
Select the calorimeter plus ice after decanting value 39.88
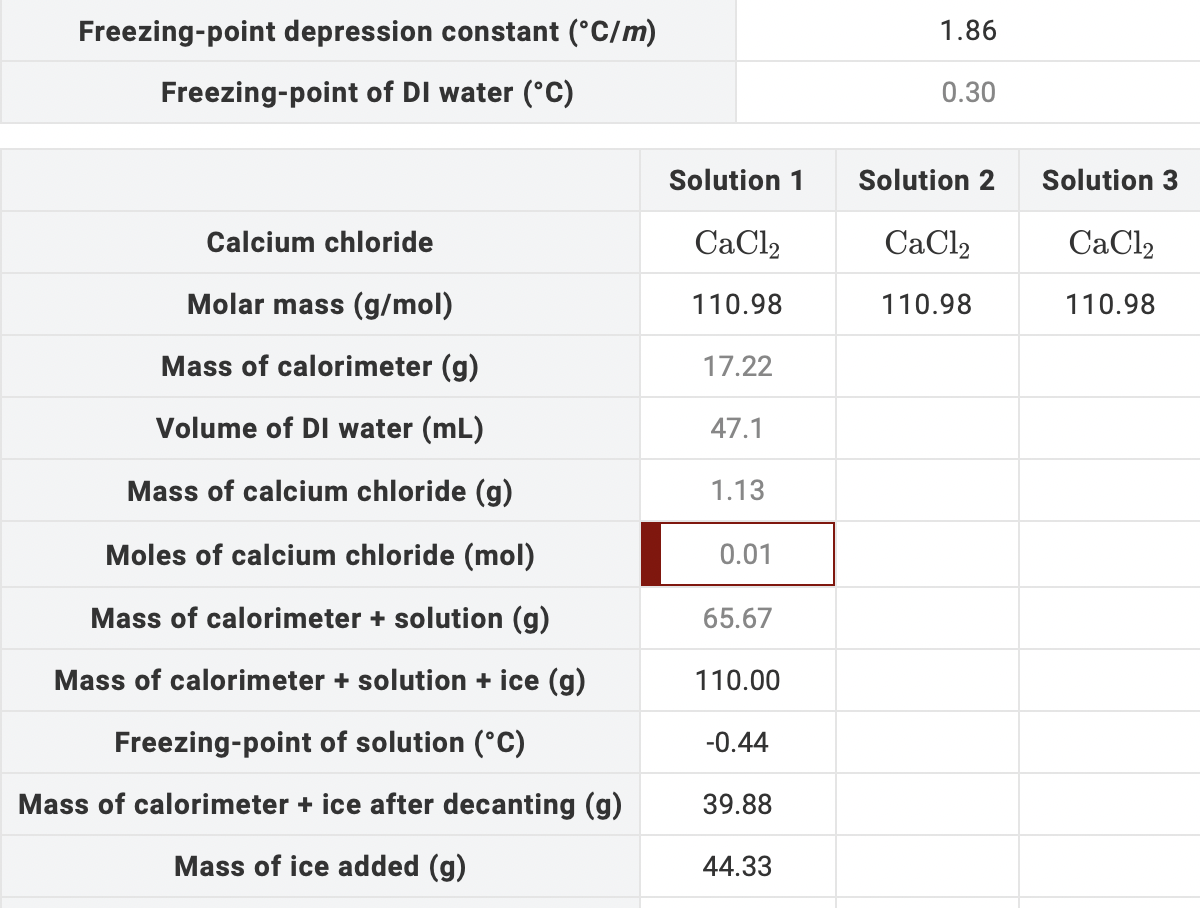coord(737,804)
